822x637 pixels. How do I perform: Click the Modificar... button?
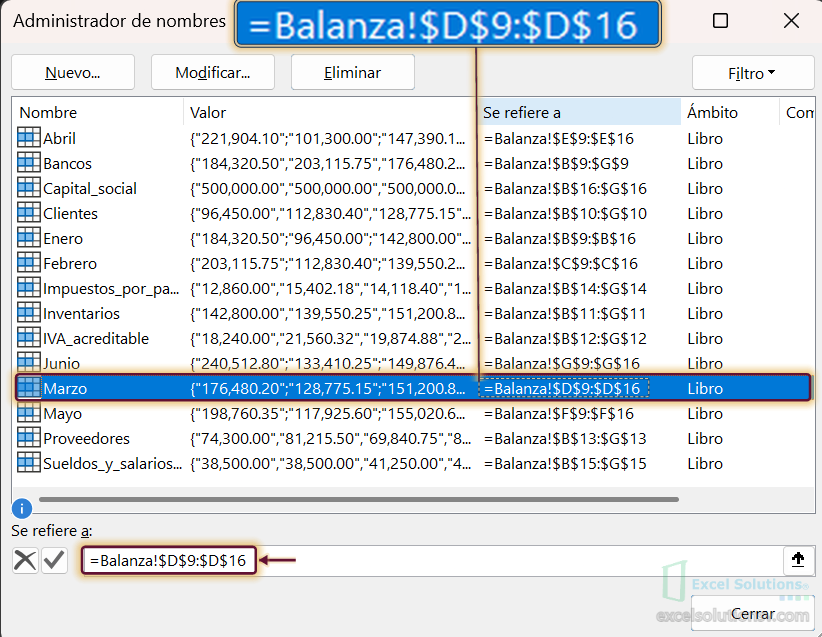coord(213,72)
